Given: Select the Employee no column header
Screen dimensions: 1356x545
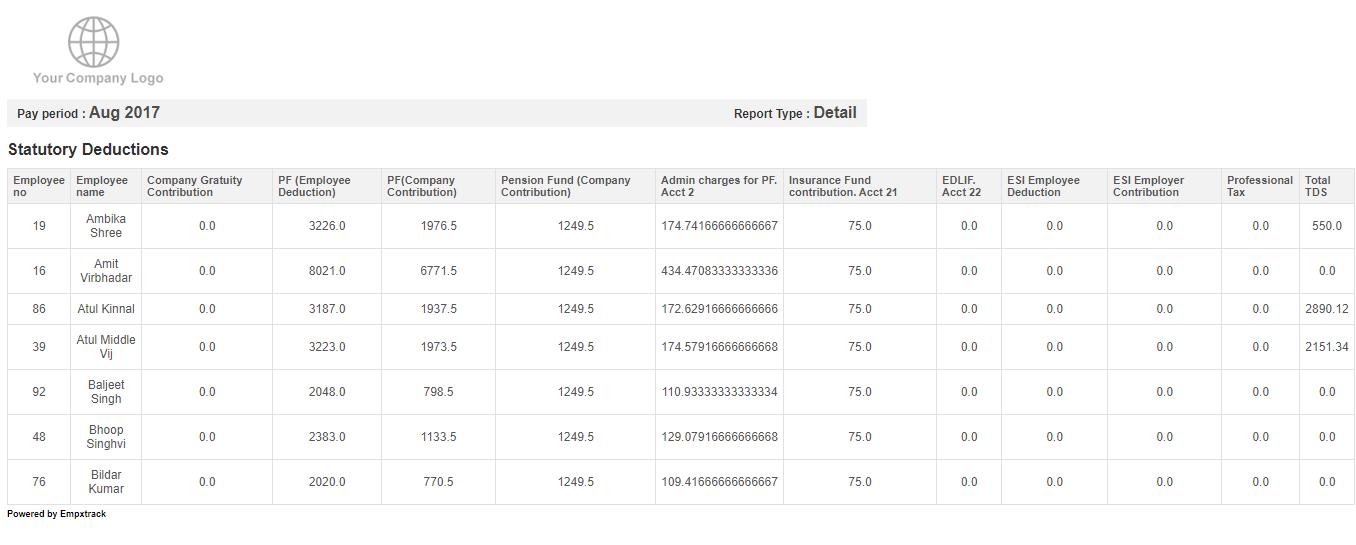Looking at the screenshot, I should click(x=38, y=186).
